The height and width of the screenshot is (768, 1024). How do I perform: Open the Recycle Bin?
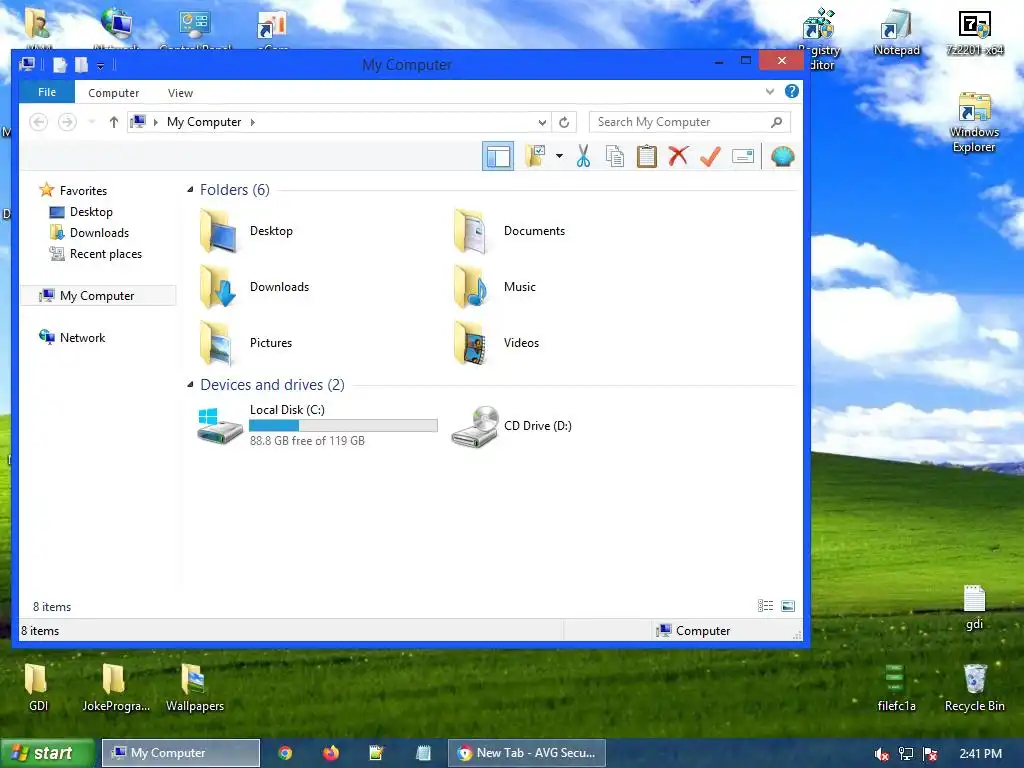point(974,687)
